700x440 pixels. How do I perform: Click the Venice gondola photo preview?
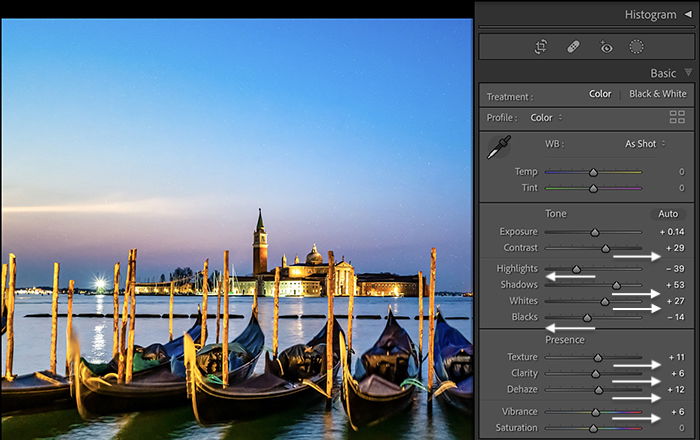237,229
